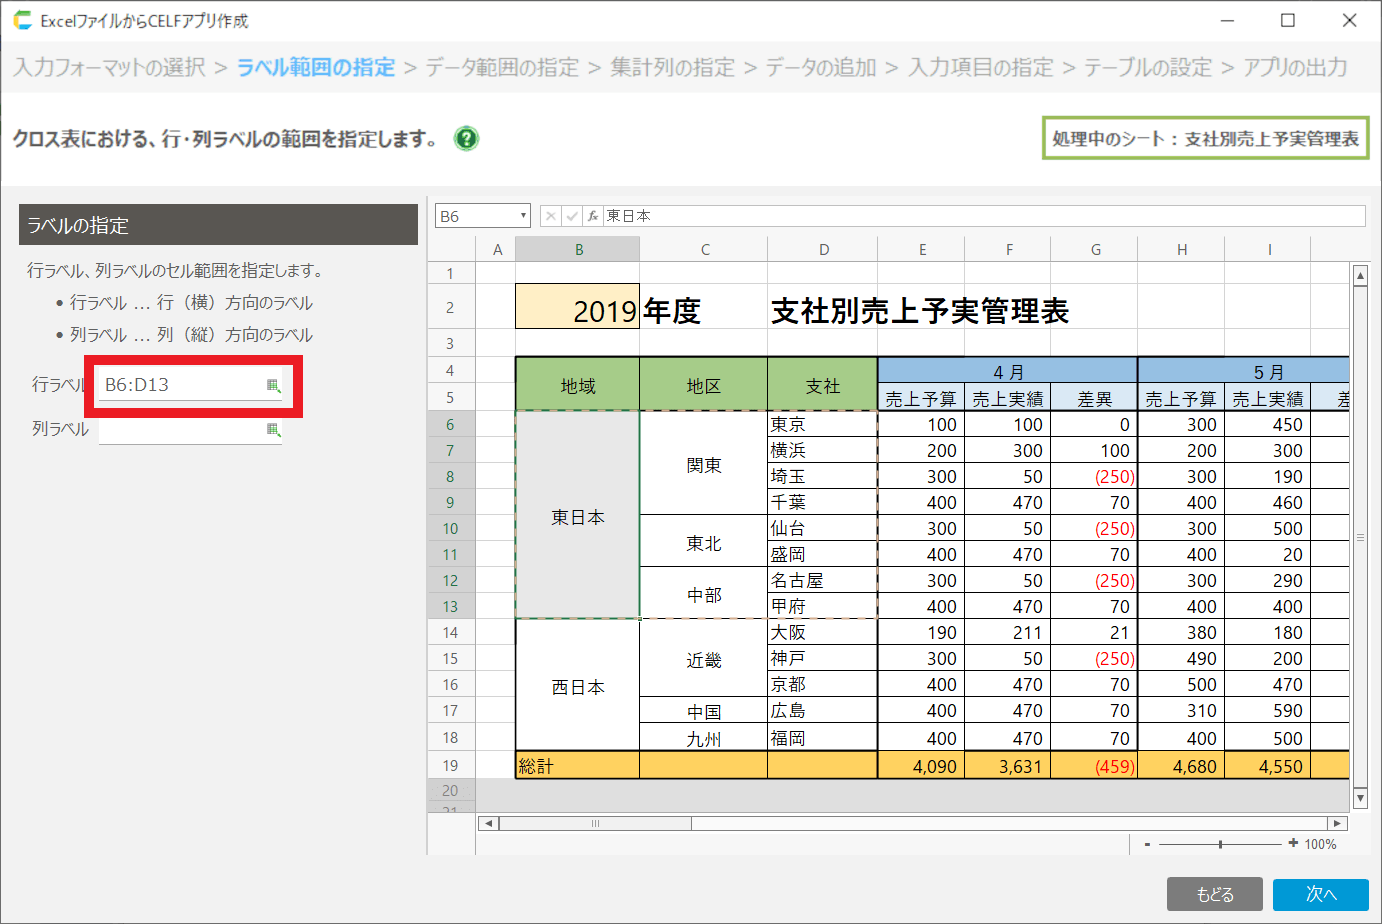The image size is (1382, 924).
Task: Click the vertical scrollbar down arrow
Action: 1360,797
